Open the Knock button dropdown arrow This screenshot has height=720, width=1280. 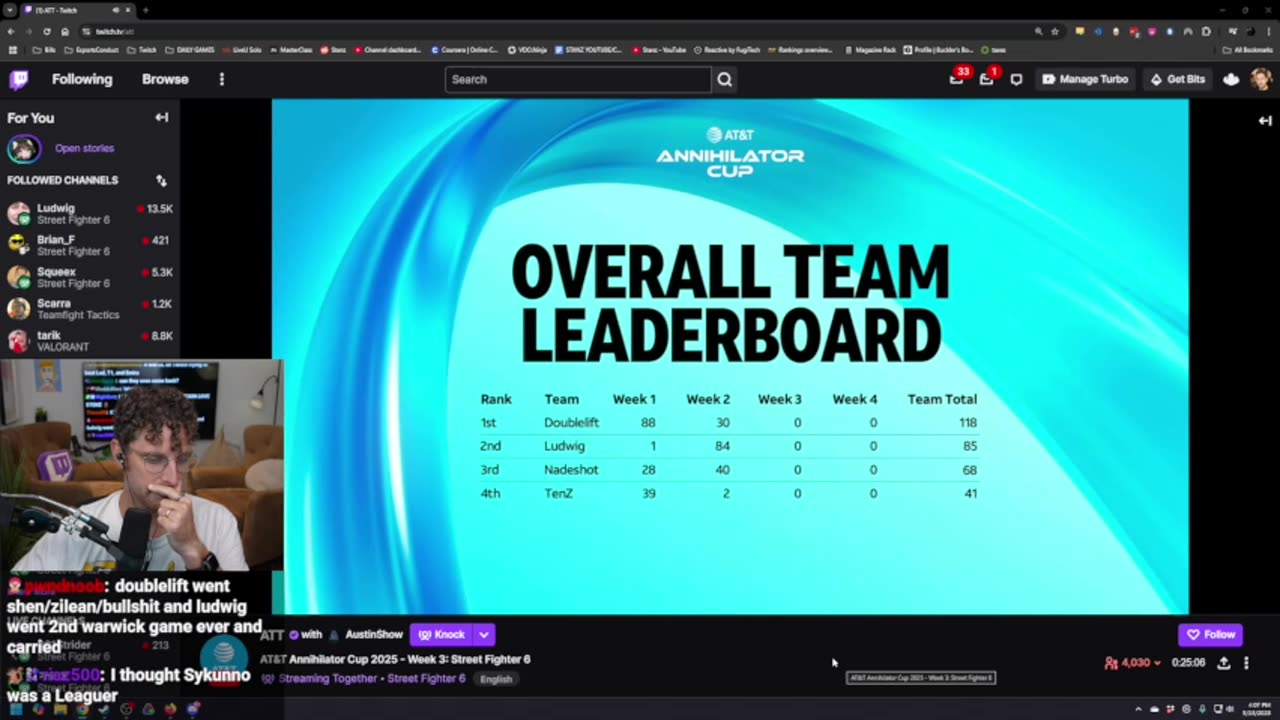tap(484, 634)
